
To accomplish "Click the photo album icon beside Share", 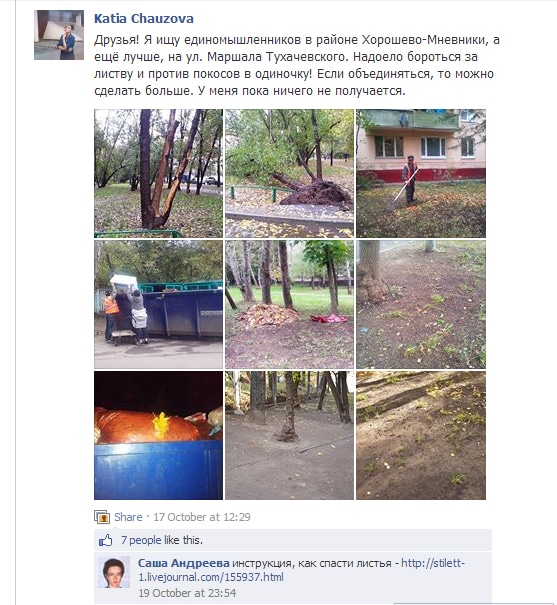I will pyautogui.click(x=102, y=517).
